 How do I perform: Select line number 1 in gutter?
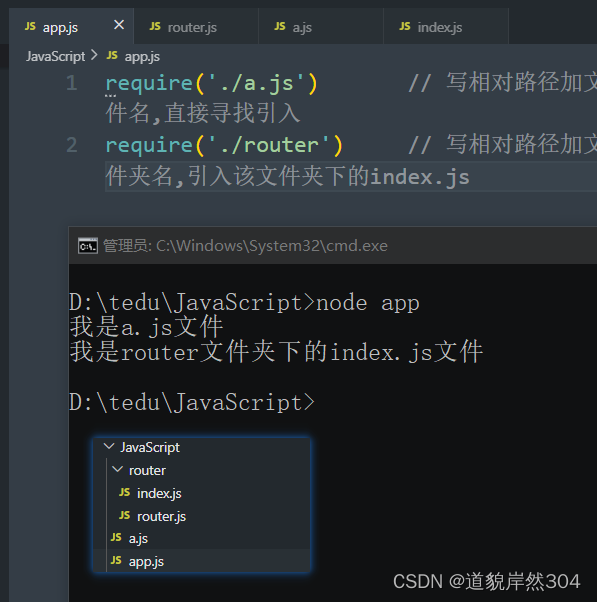(x=72, y=83)
